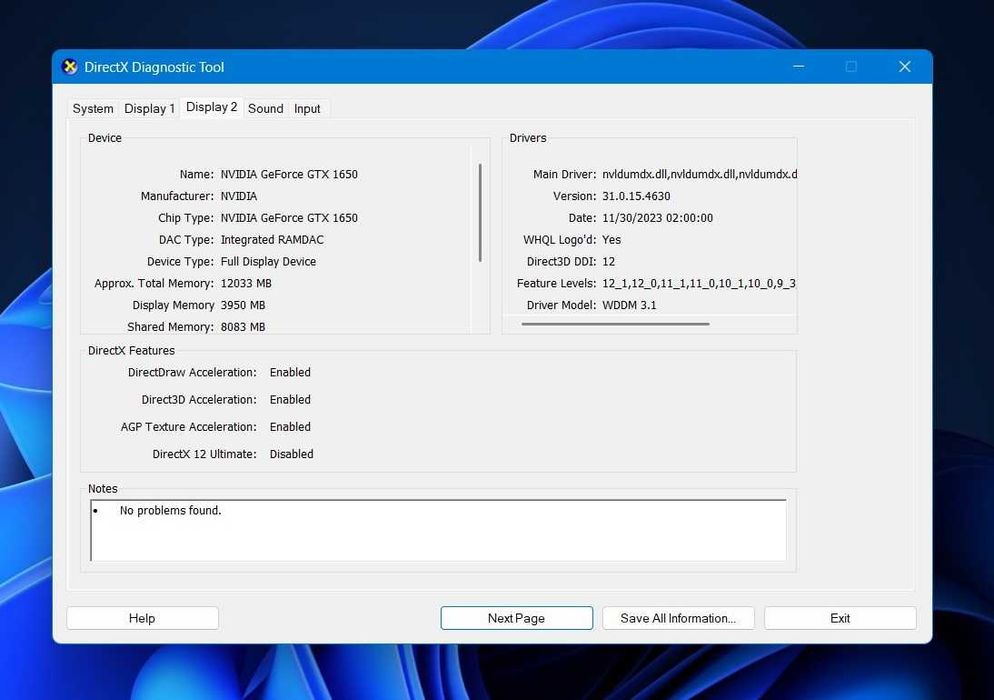
Task: Click the AGP Texture Acceleration Enabled status
Action: (x=290, y=427)
